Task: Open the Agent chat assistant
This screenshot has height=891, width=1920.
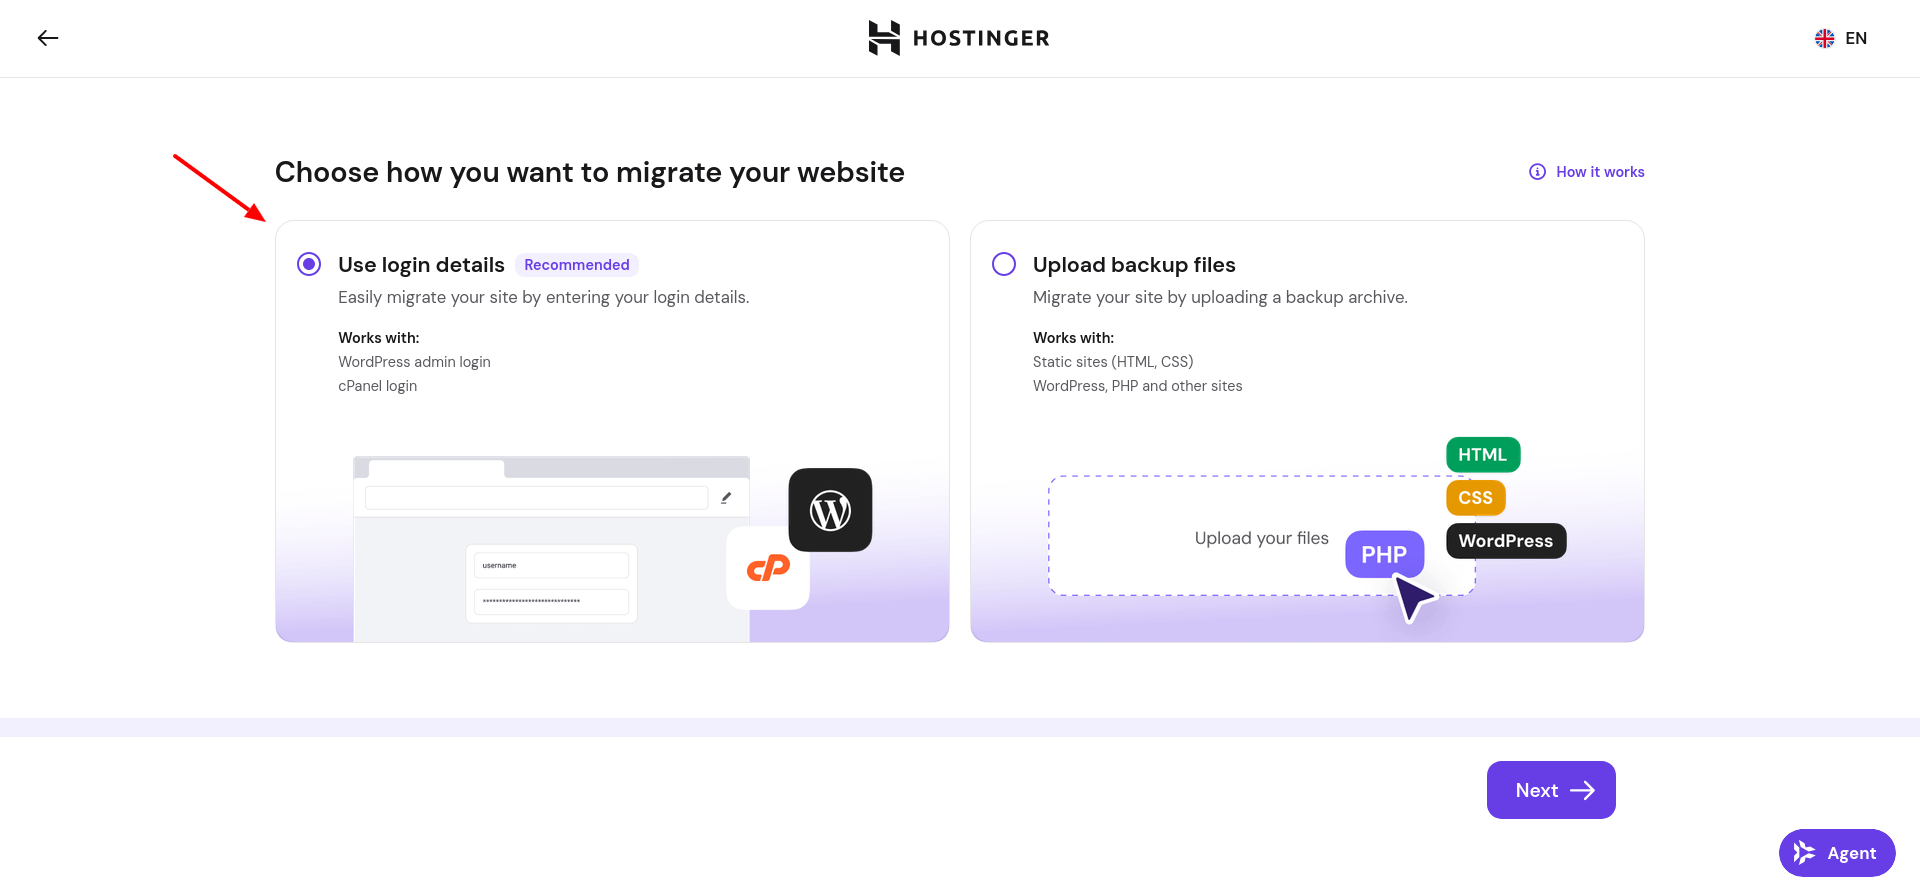Action: 1837,853
